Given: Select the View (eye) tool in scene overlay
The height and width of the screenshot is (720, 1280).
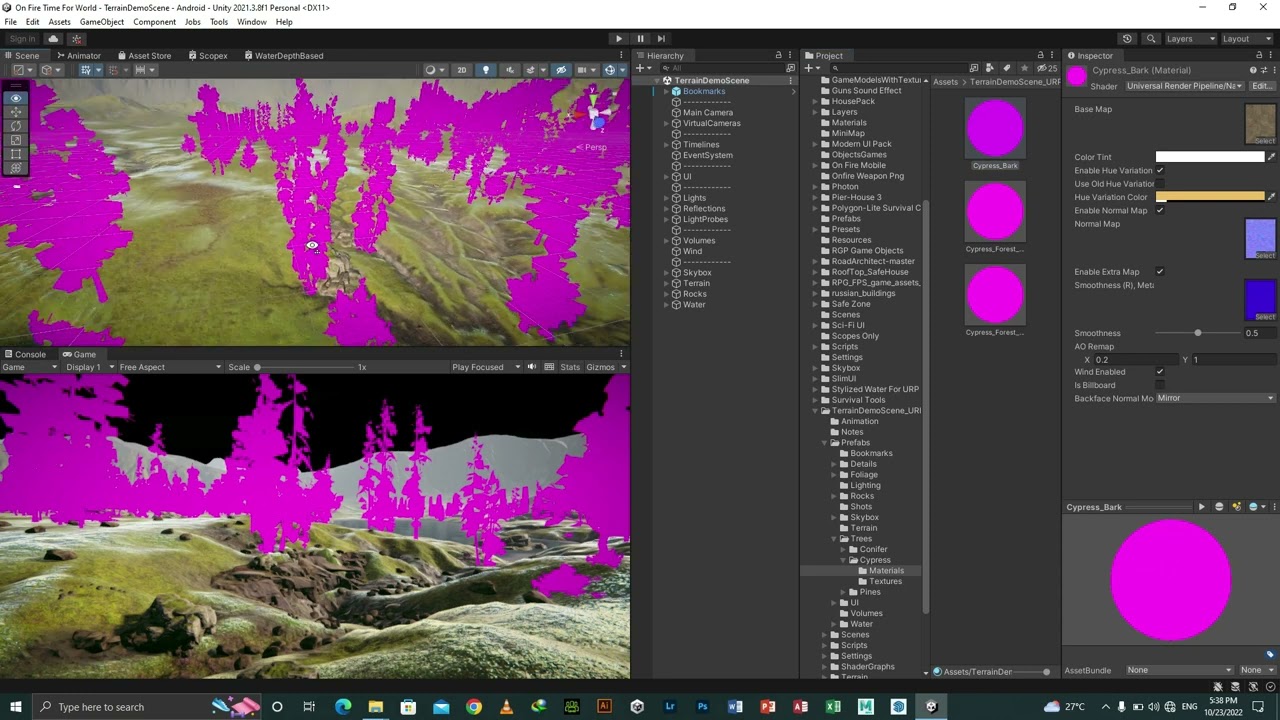Looking at the screenshot, I should point(15,98).
